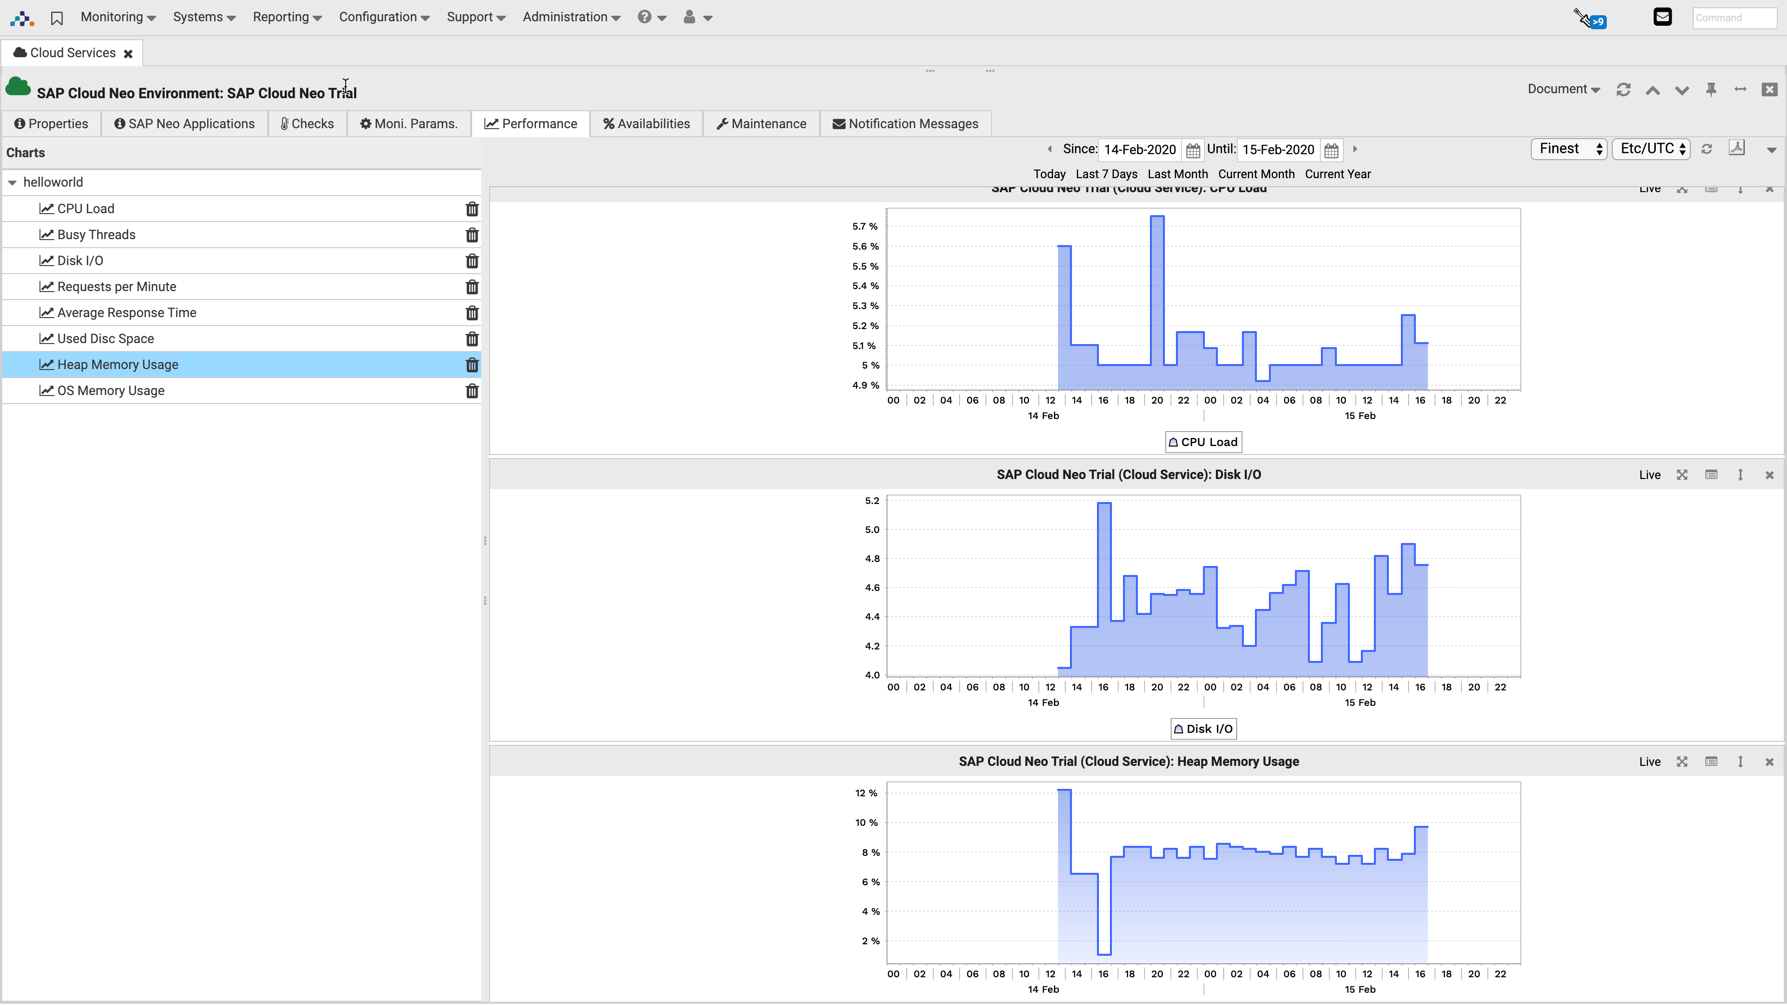Viewport: 1787px width, 1005px height.
Task: Expand the Disk I/O chart to fullscreen
Action: coord(1682,475)
